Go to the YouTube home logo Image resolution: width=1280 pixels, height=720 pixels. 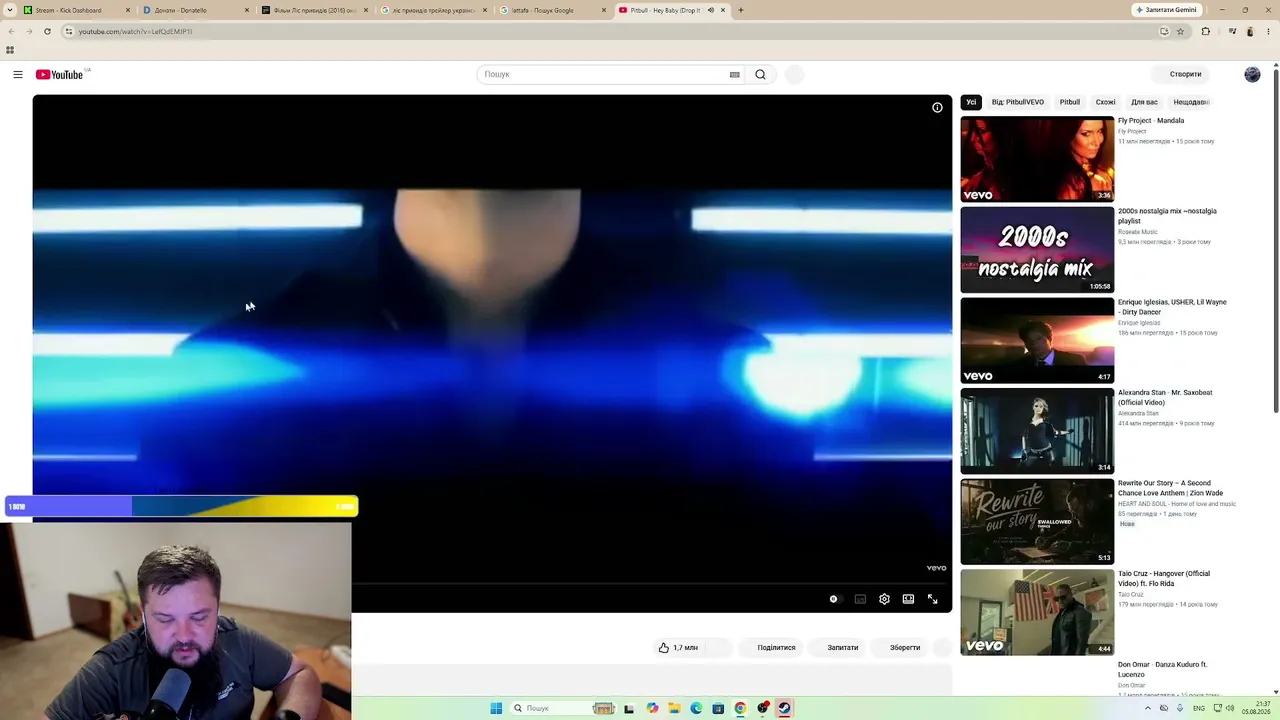(x=60, y=74)
